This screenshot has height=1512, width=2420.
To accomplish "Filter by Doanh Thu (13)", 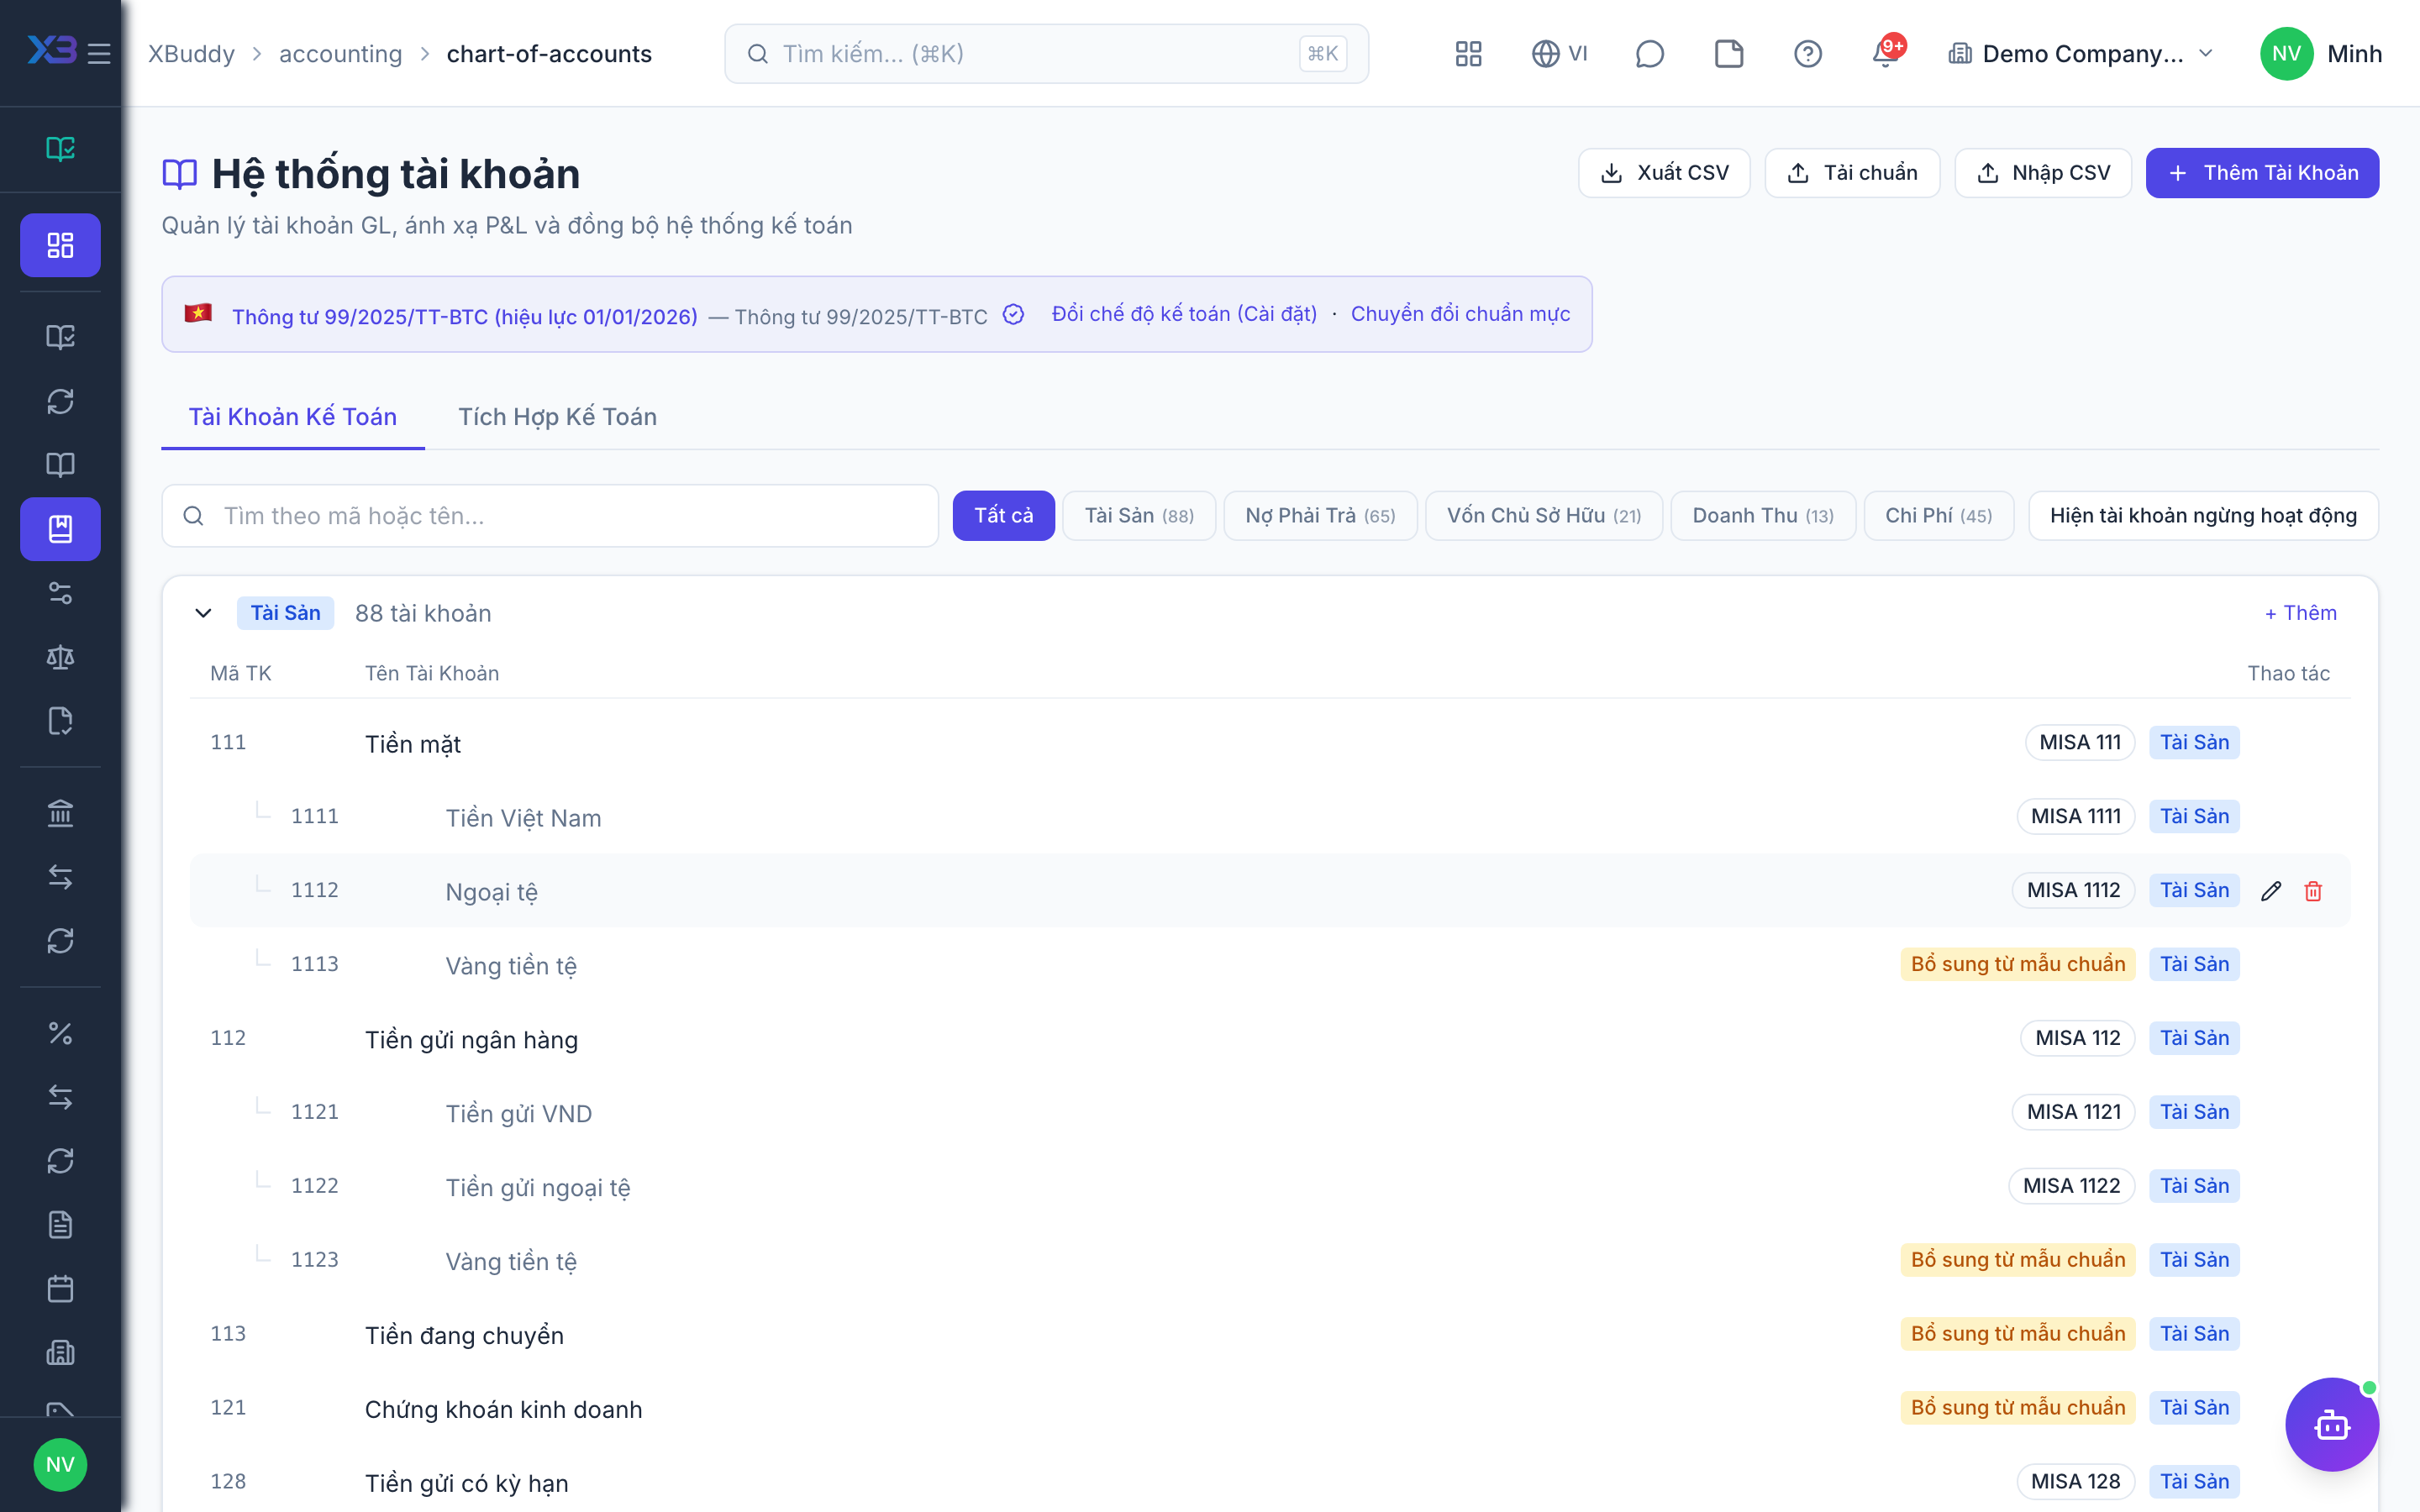I will pyautogui.click(x=1763, y=515).
